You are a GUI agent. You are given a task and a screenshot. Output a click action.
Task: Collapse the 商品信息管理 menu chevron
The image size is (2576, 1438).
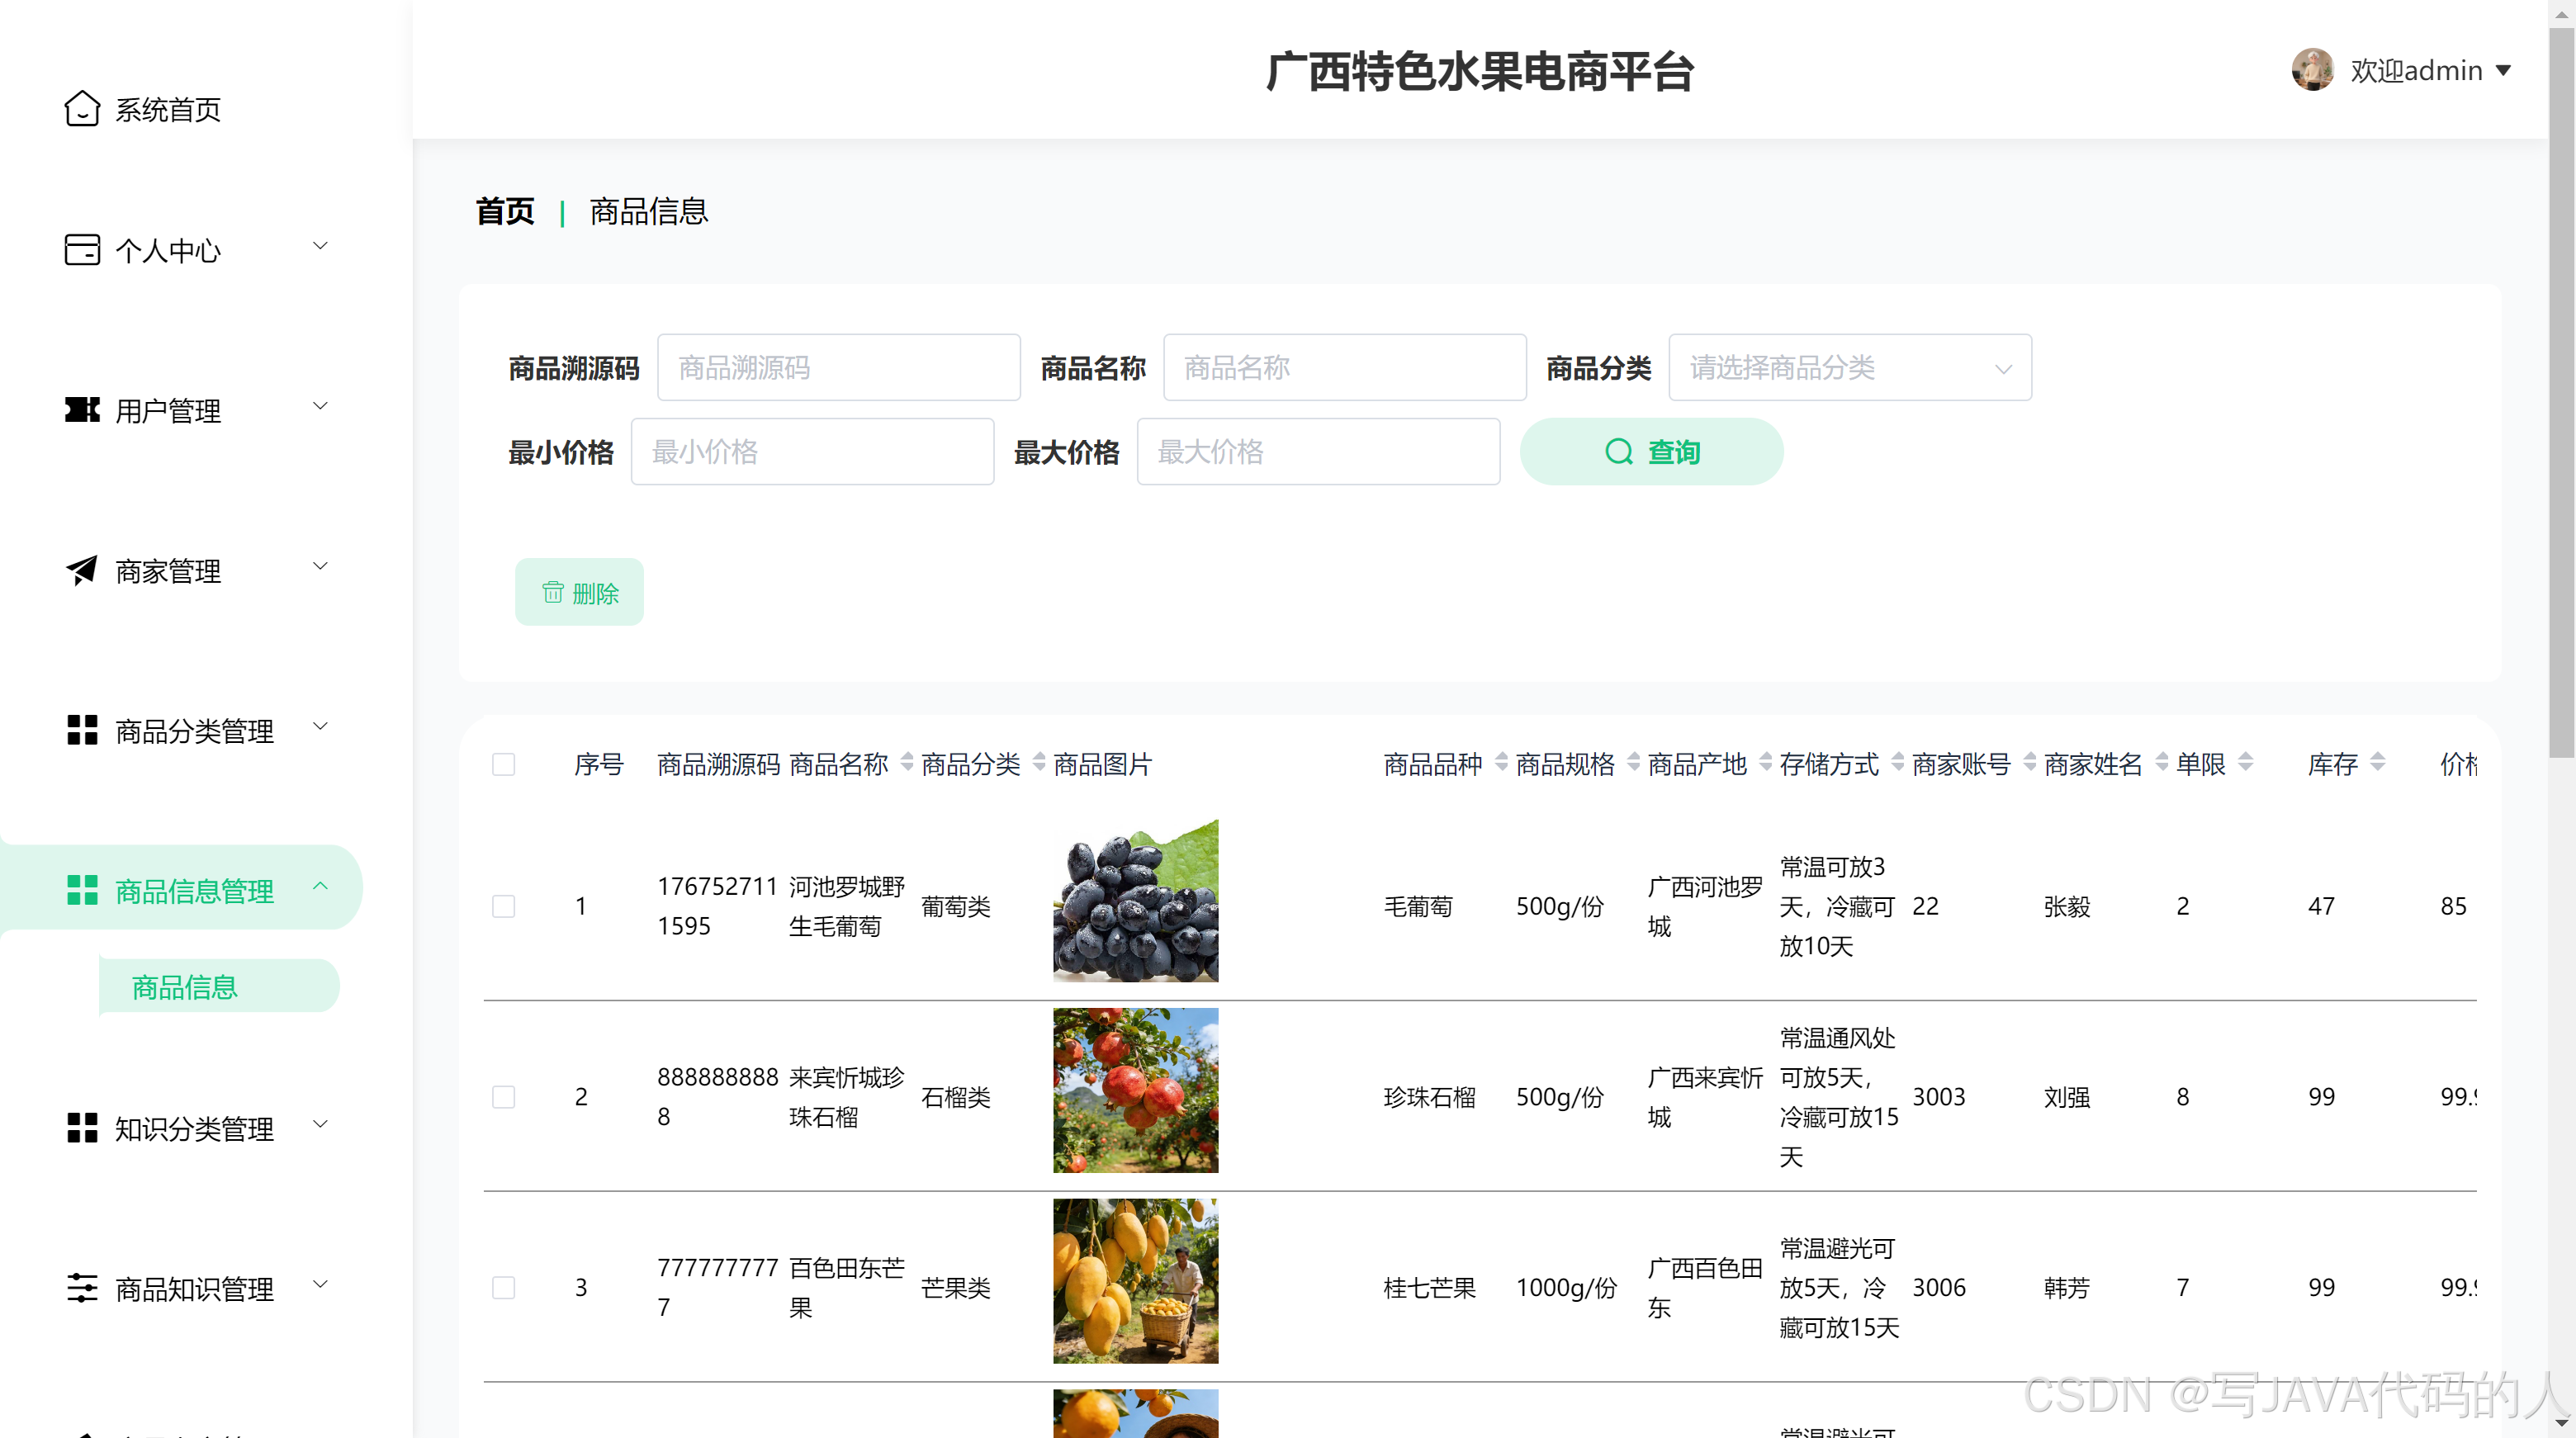tap(320, 886)
